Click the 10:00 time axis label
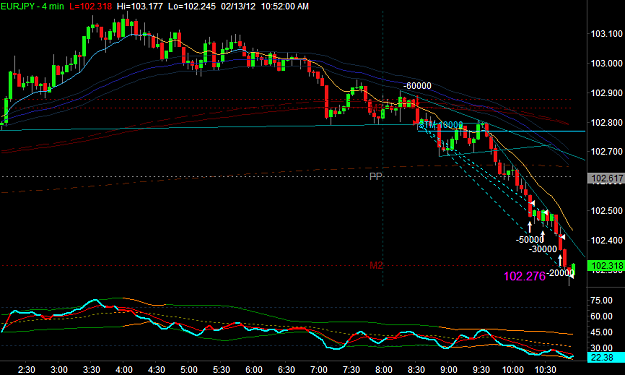Image resolution: width=625 pixels, height=375 pixels. tap(513, 370)
